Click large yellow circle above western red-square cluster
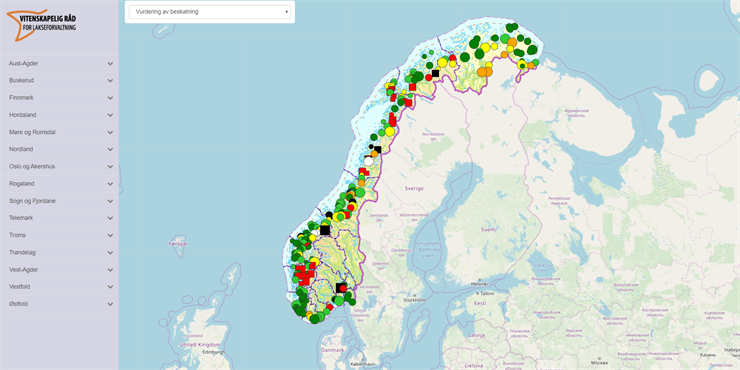740x370 pixels. click(315, 261)
